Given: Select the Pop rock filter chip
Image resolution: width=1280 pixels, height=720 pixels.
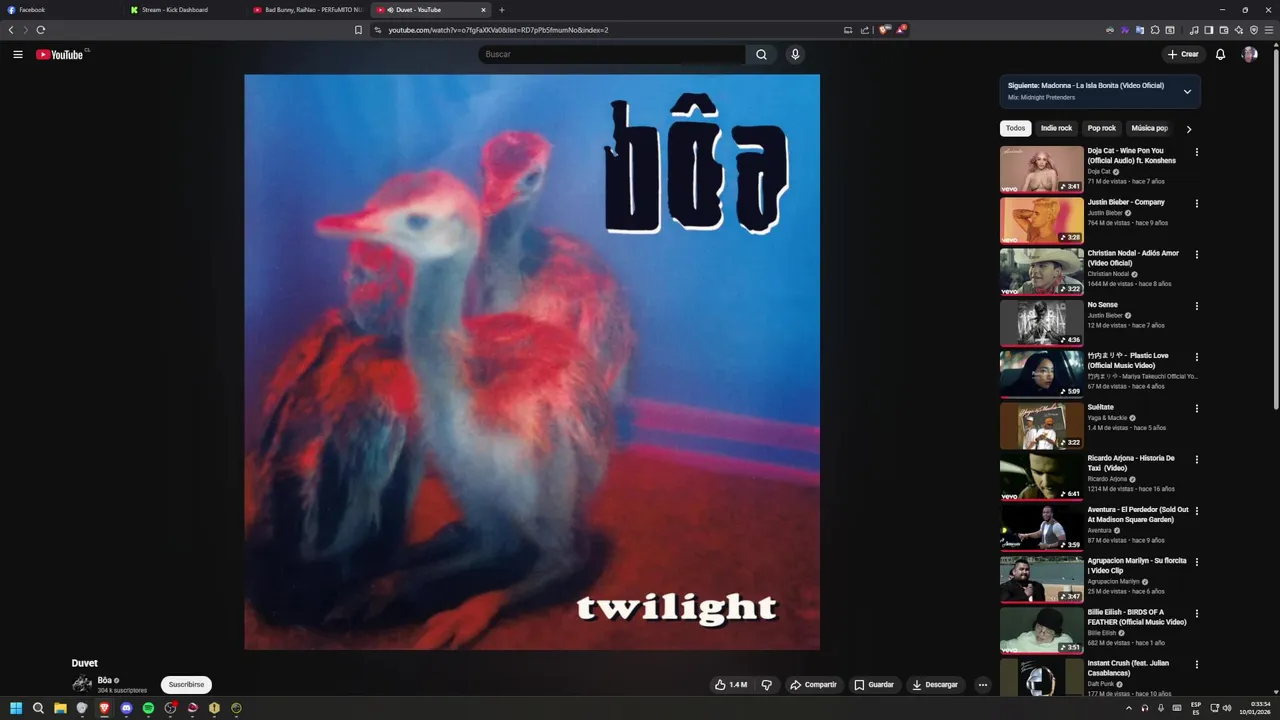Looking at the screenshot, I should (1101, 128).
